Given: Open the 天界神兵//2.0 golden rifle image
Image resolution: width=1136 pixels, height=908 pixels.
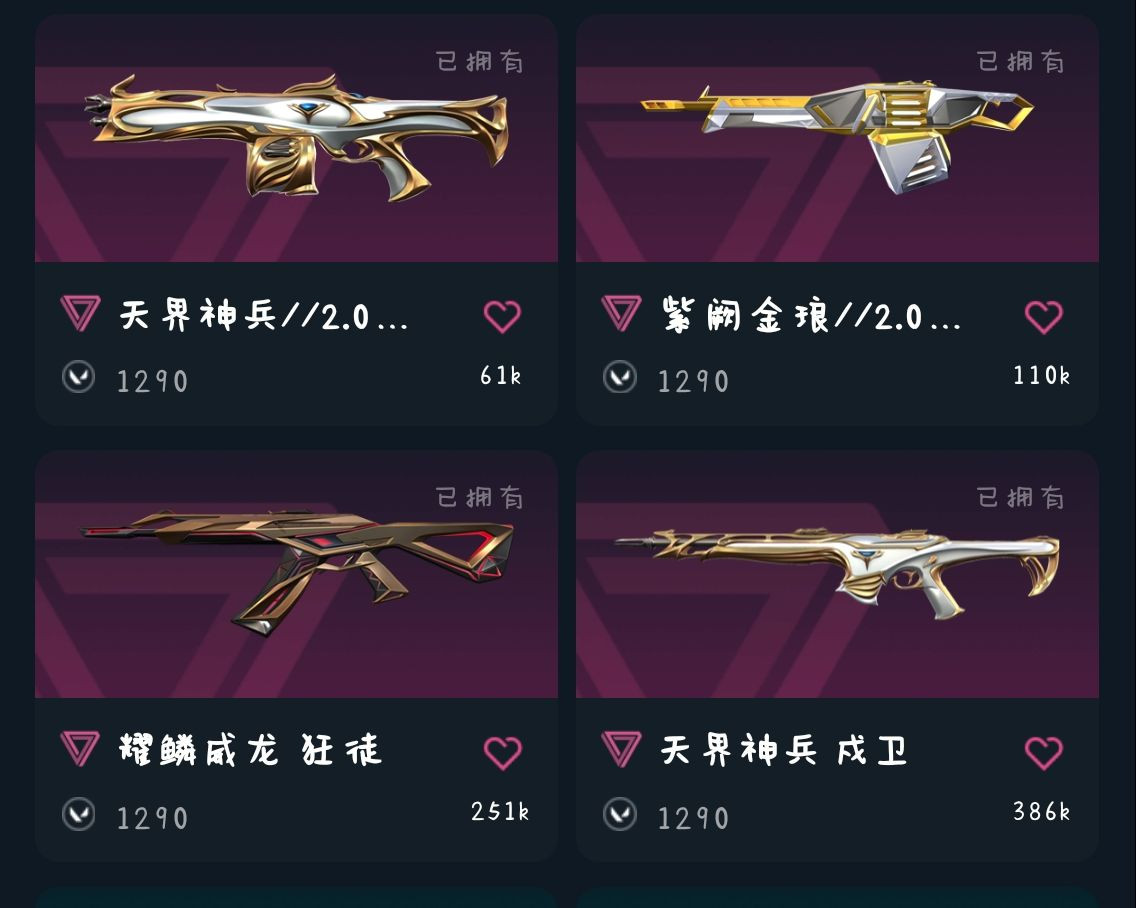Looking at the screenshot, I should click(296, 138).
